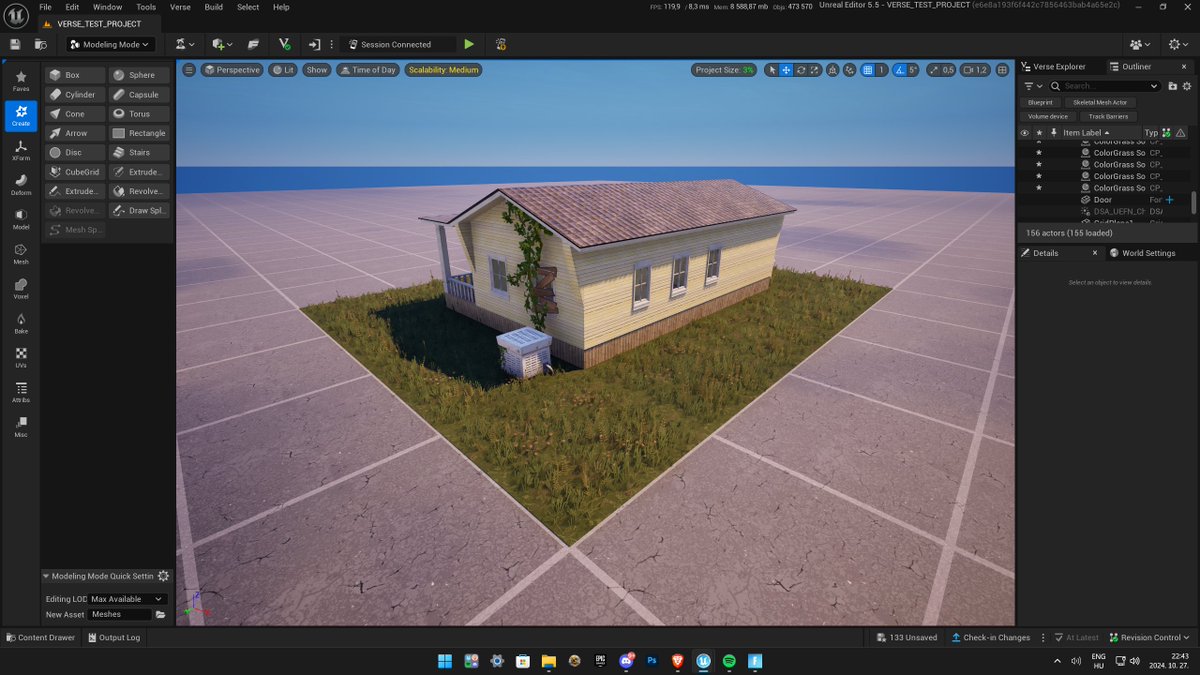This screenshot has width=1200, height=675.
Task: Click the Verse build status icon
Action: click(283, 44)
